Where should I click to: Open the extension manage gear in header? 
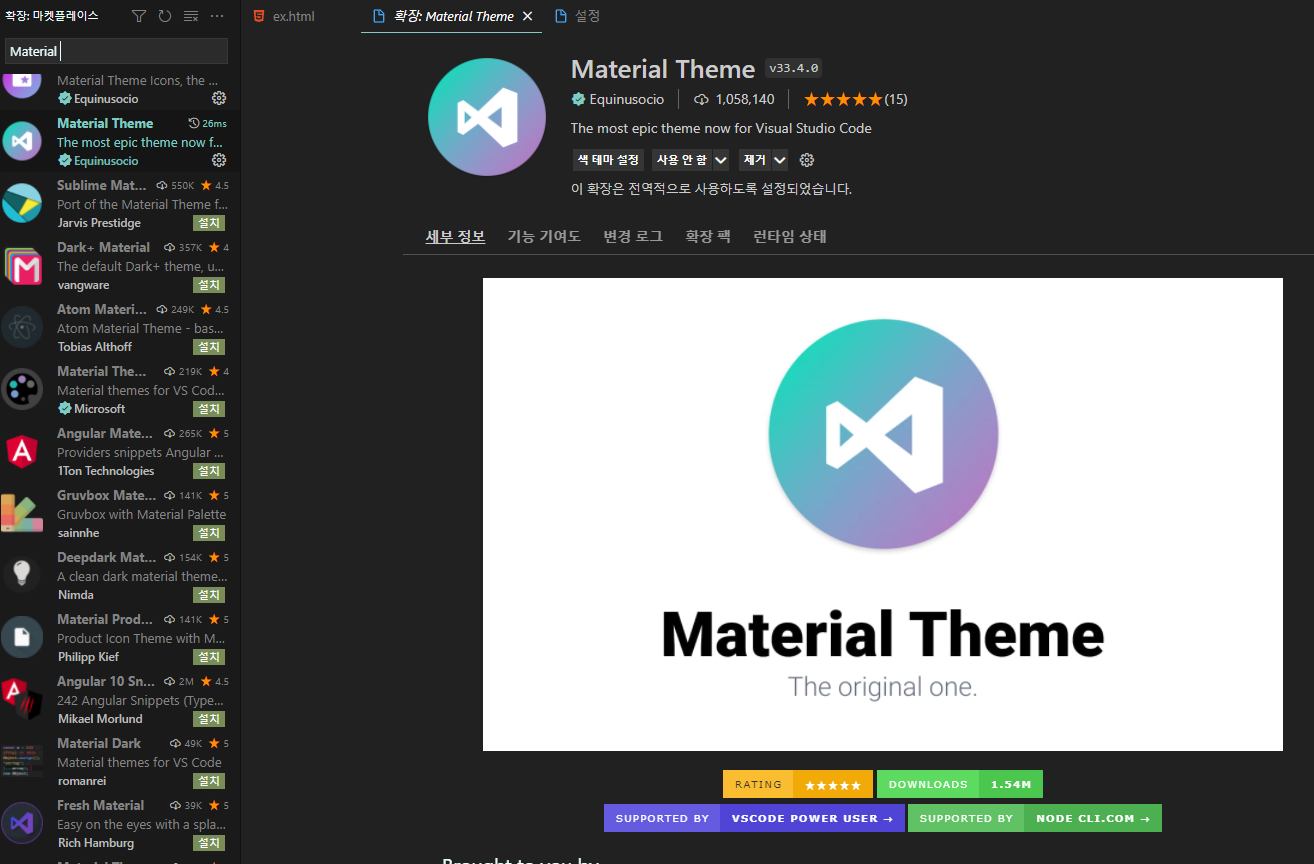pos(807,160)
